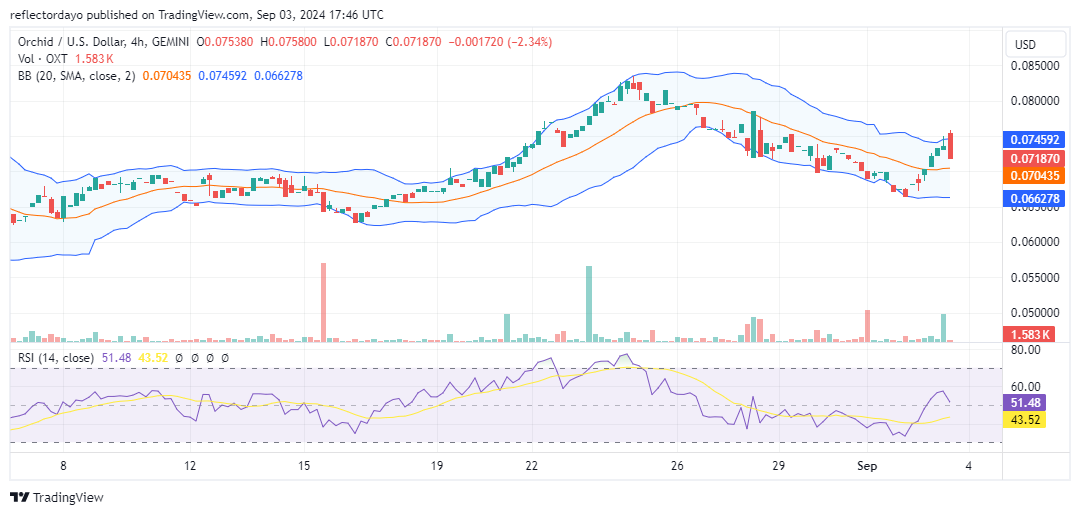Click the −0.001720 (−2.34%) change value

tap(501, 42)
